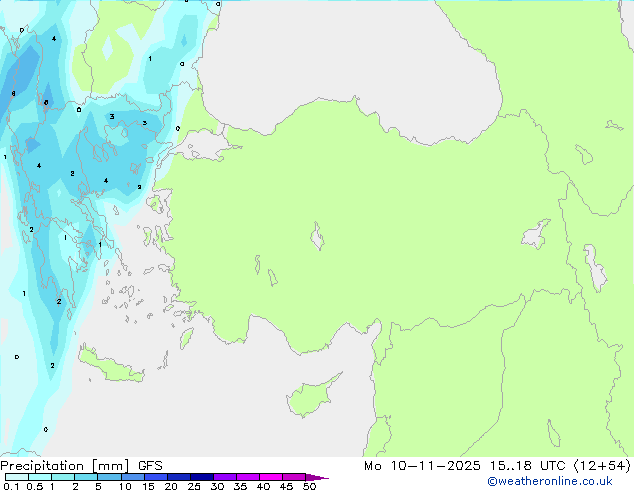Click the island of Crete on the map

[x=111, y=366]
